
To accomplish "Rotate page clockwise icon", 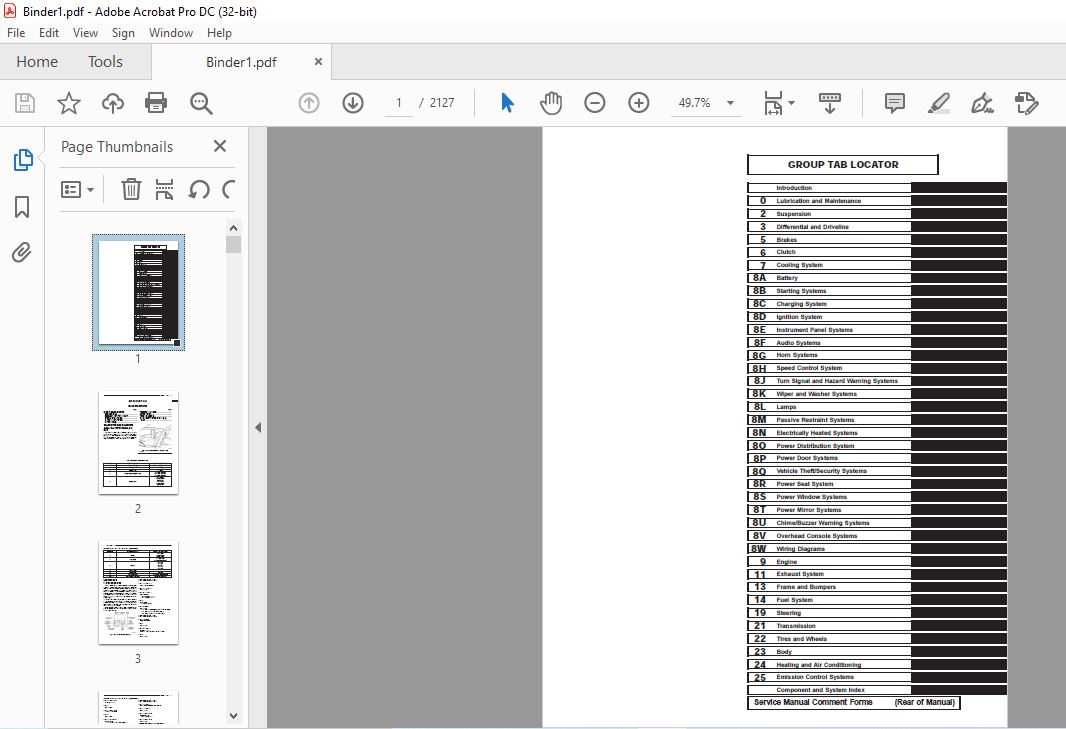I will pos(229,189).
